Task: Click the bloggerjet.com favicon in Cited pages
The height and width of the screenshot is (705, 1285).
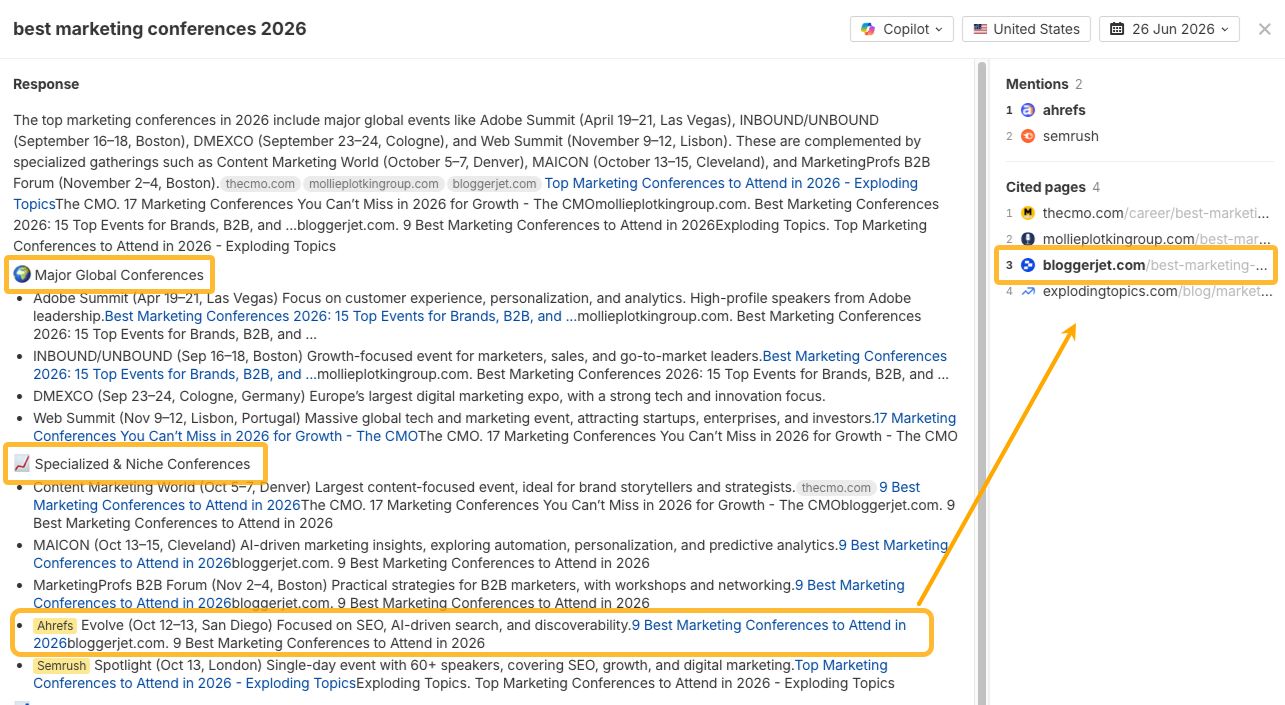Action: click(1028, 265)
